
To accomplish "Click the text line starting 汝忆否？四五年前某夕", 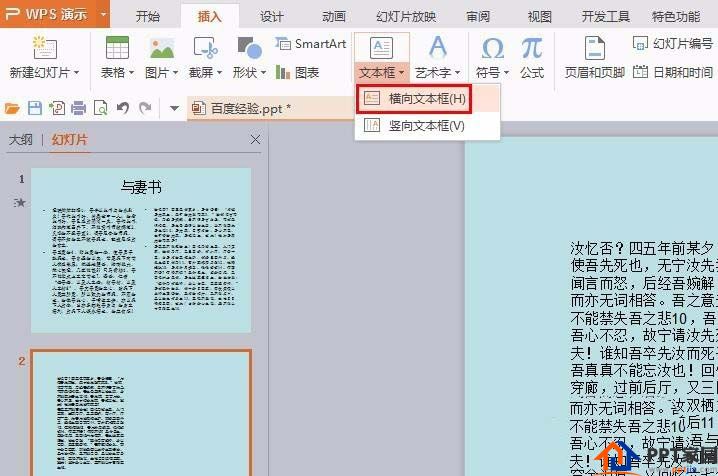I will [642, 249].
